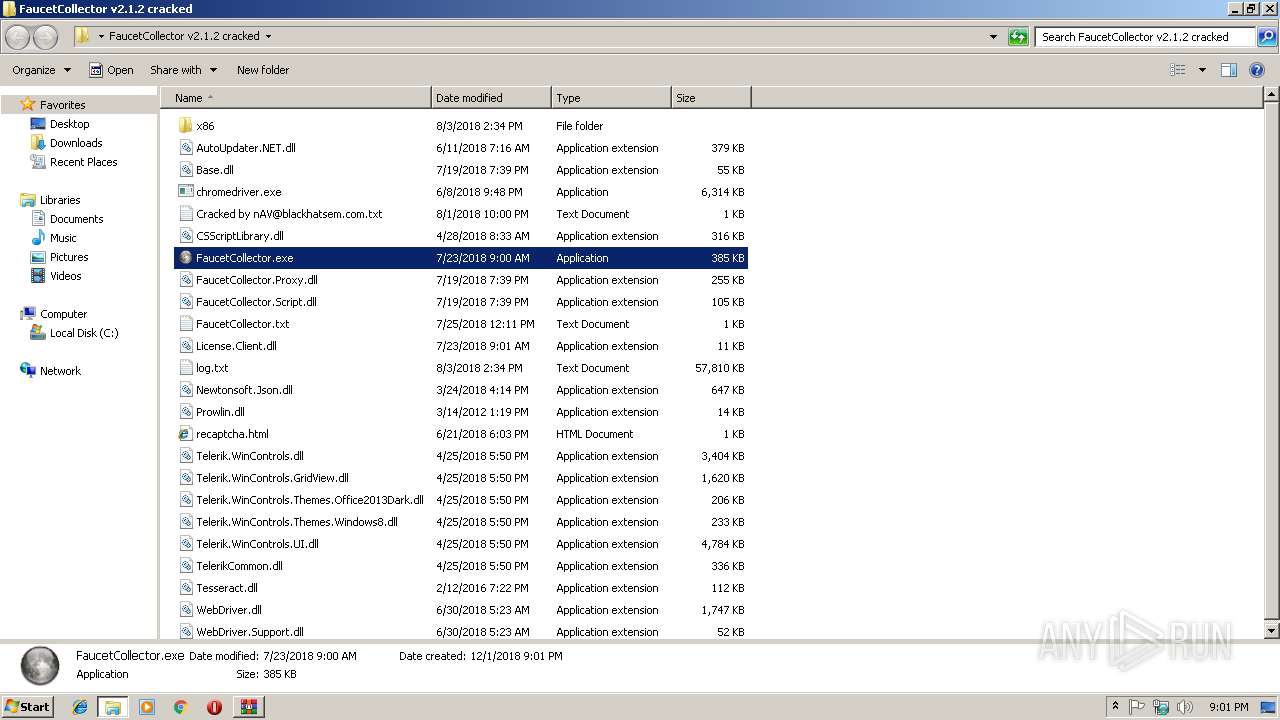Select Telerik.WinControls.GridView.dll file
Image resolution: width=1280 pixels, height=720 pixels.
462,478
